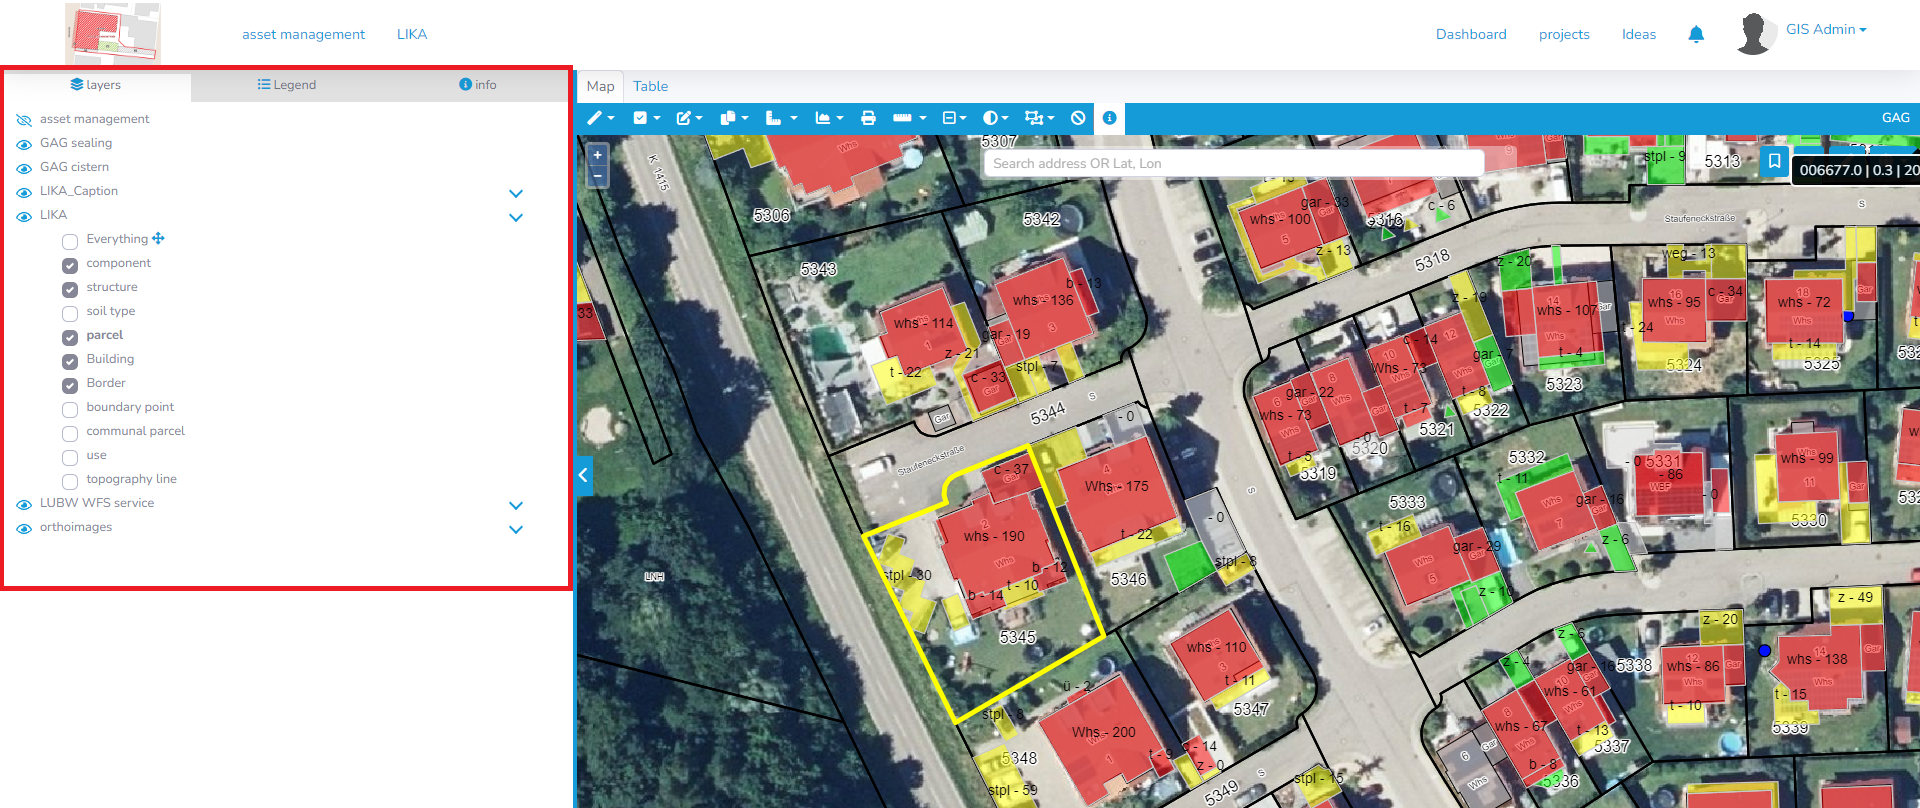Click the print icon in map toolbar
1920x808 pixels.
tap(868, 118)
